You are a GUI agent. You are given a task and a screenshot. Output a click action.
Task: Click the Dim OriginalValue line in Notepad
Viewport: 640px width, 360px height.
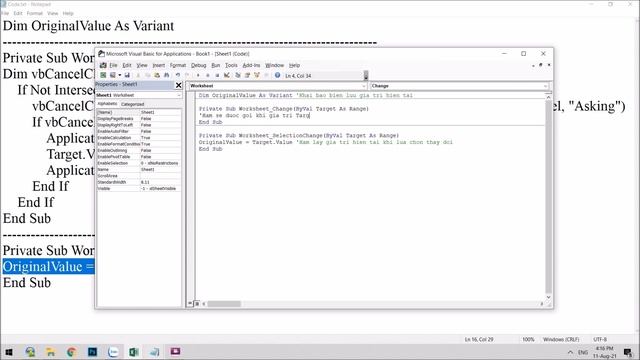pos(88,26)
